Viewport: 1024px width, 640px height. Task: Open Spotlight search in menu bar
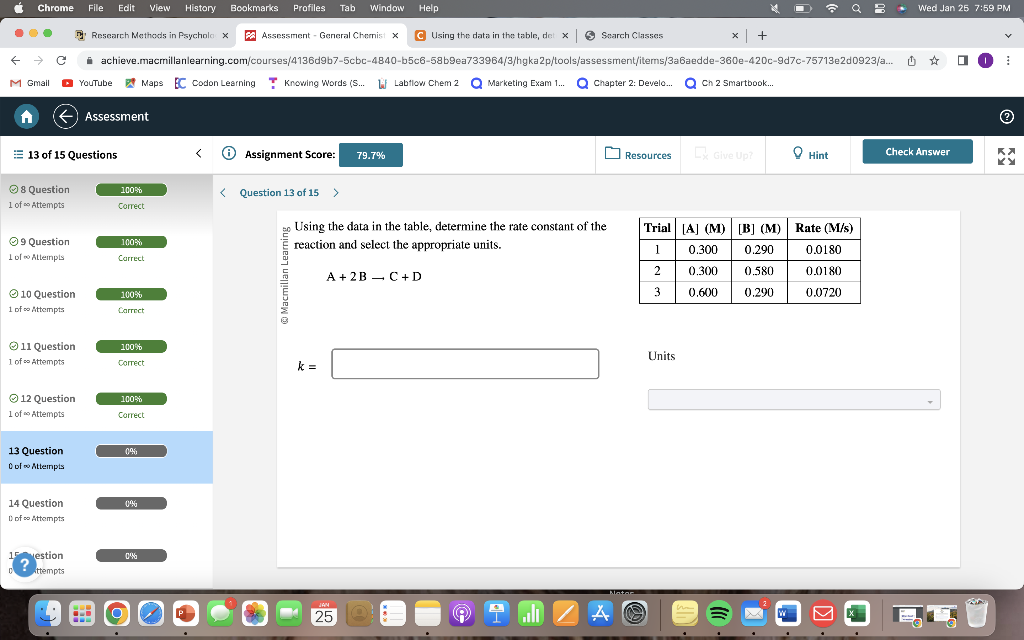tap(856, 8)
